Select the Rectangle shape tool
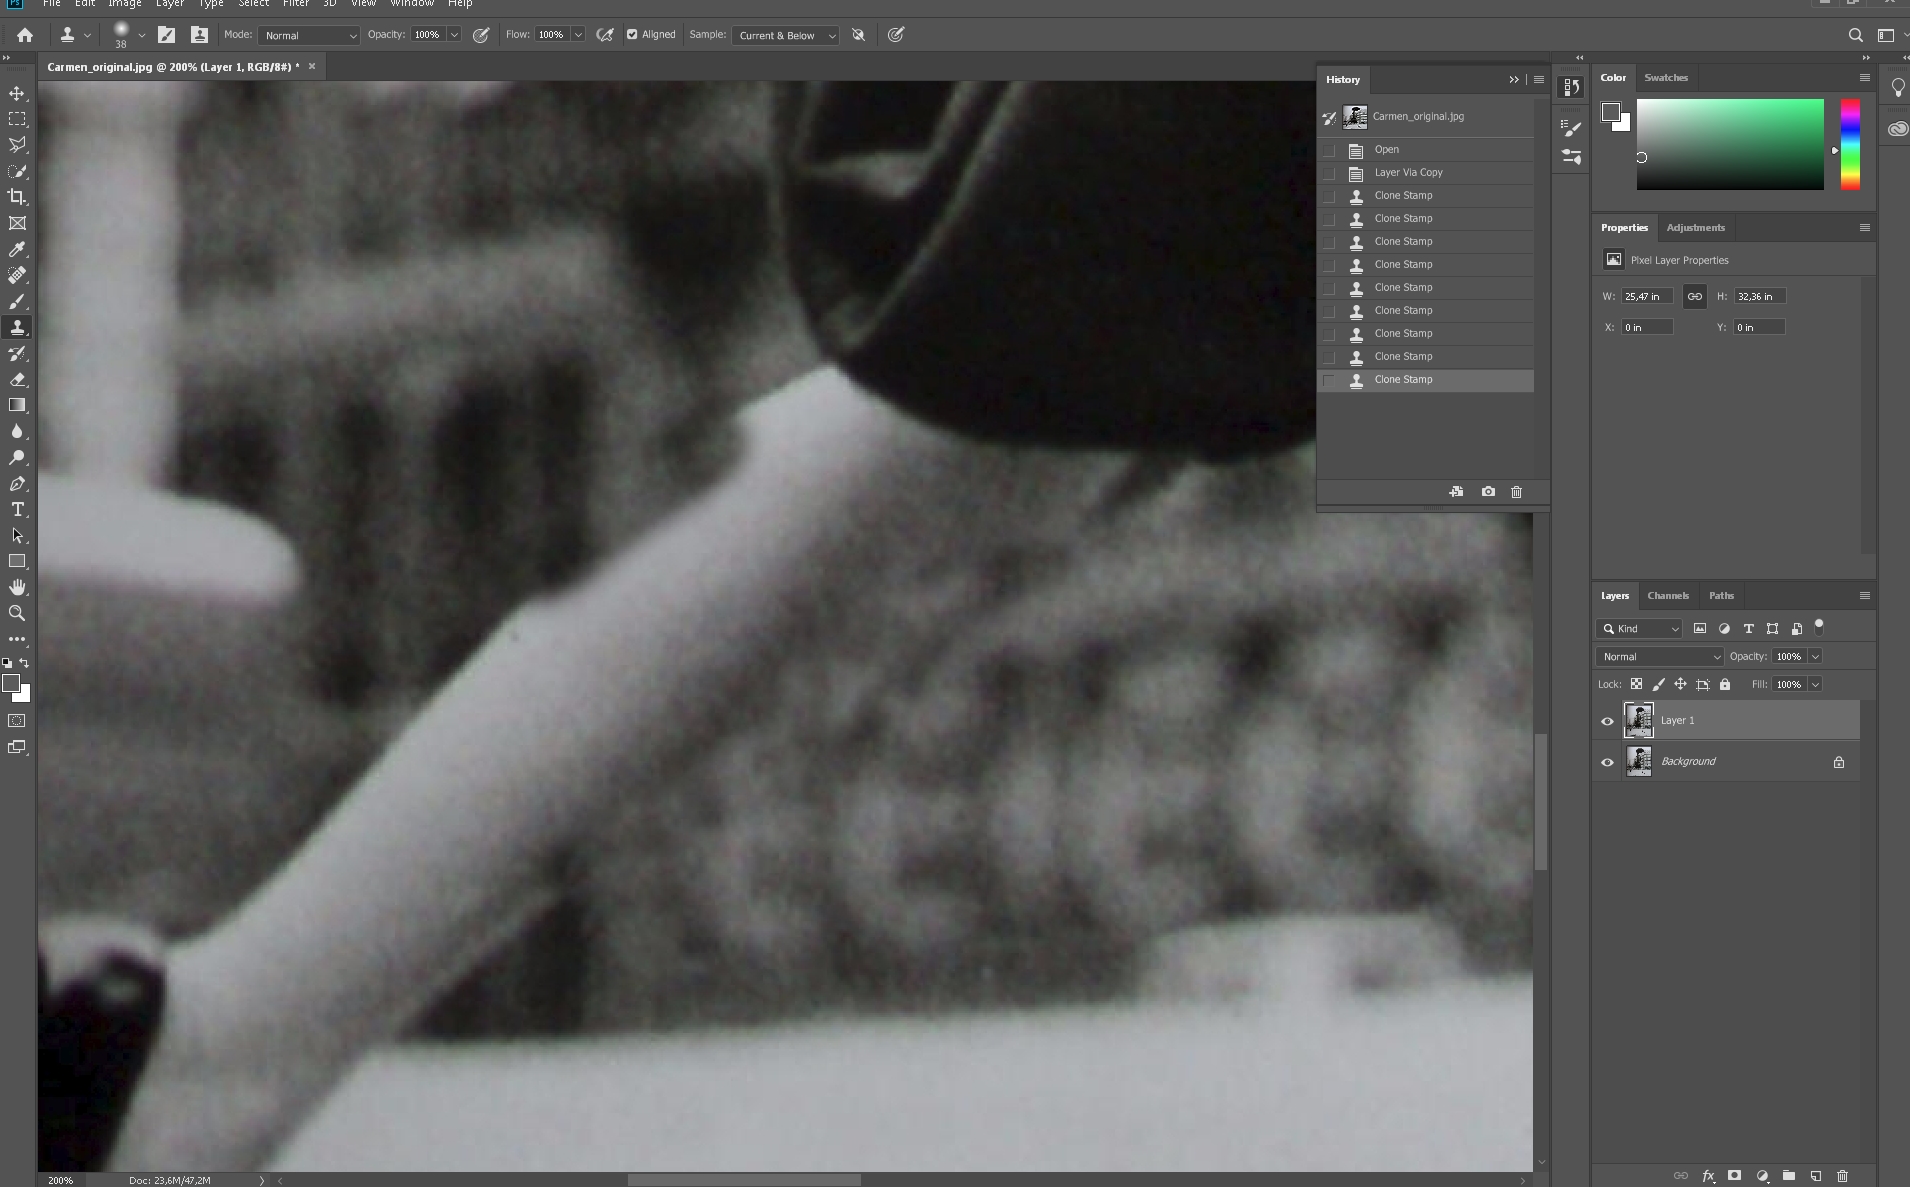The width and height of the screenshot is (1910, 1187). (17, 561)
